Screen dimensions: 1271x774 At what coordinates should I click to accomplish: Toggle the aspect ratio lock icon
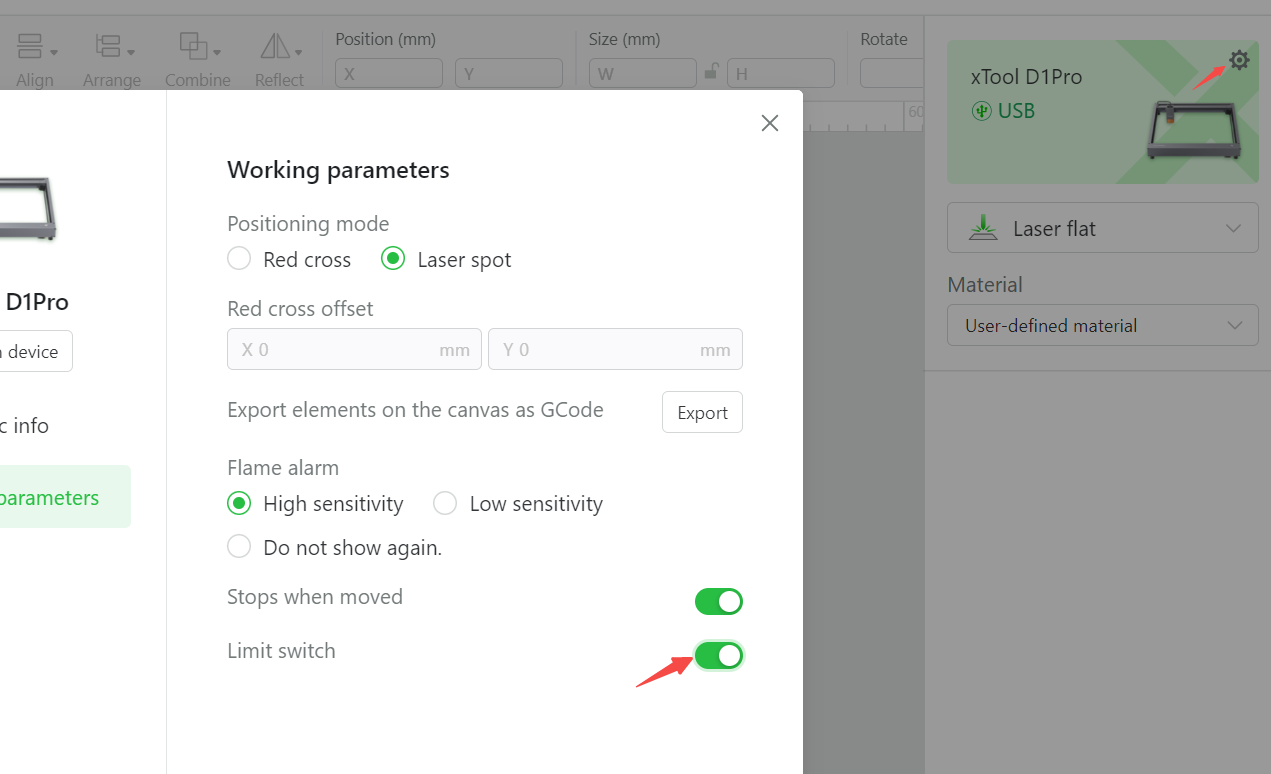click(x=712, y=72)
